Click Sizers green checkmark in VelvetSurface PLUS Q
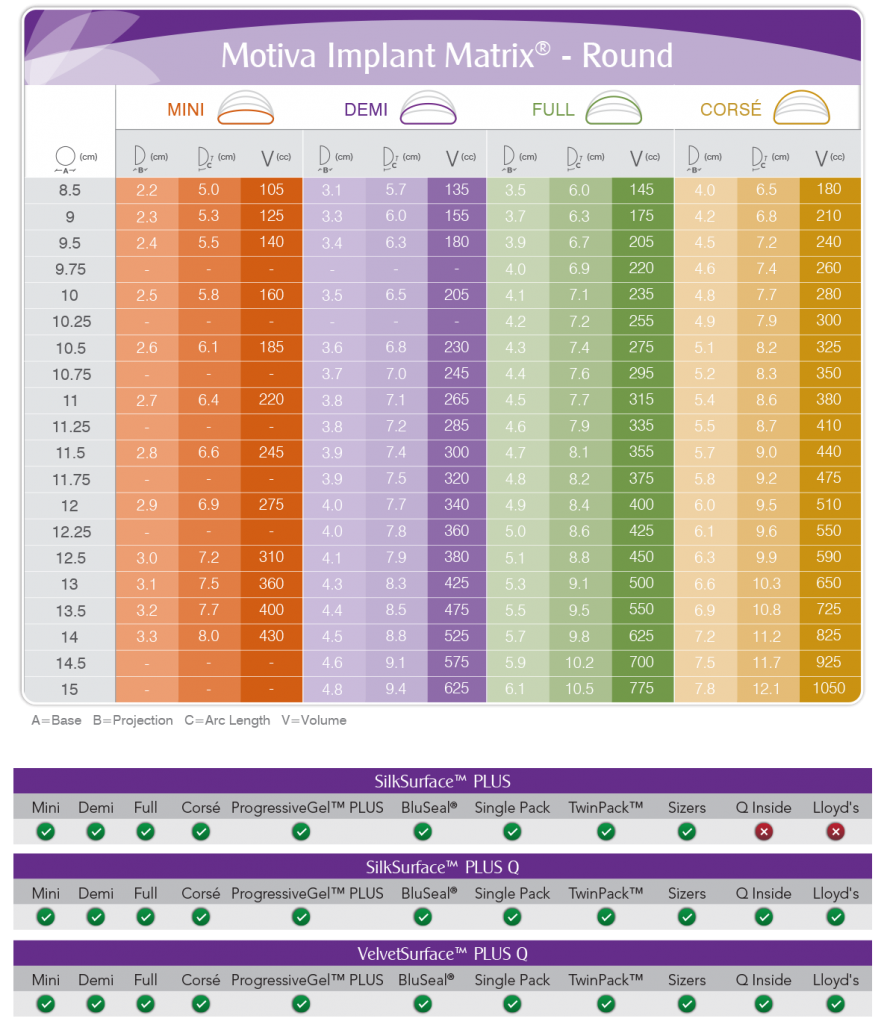Viewport: 887px width, 1030px height. tap(686, 1004)
